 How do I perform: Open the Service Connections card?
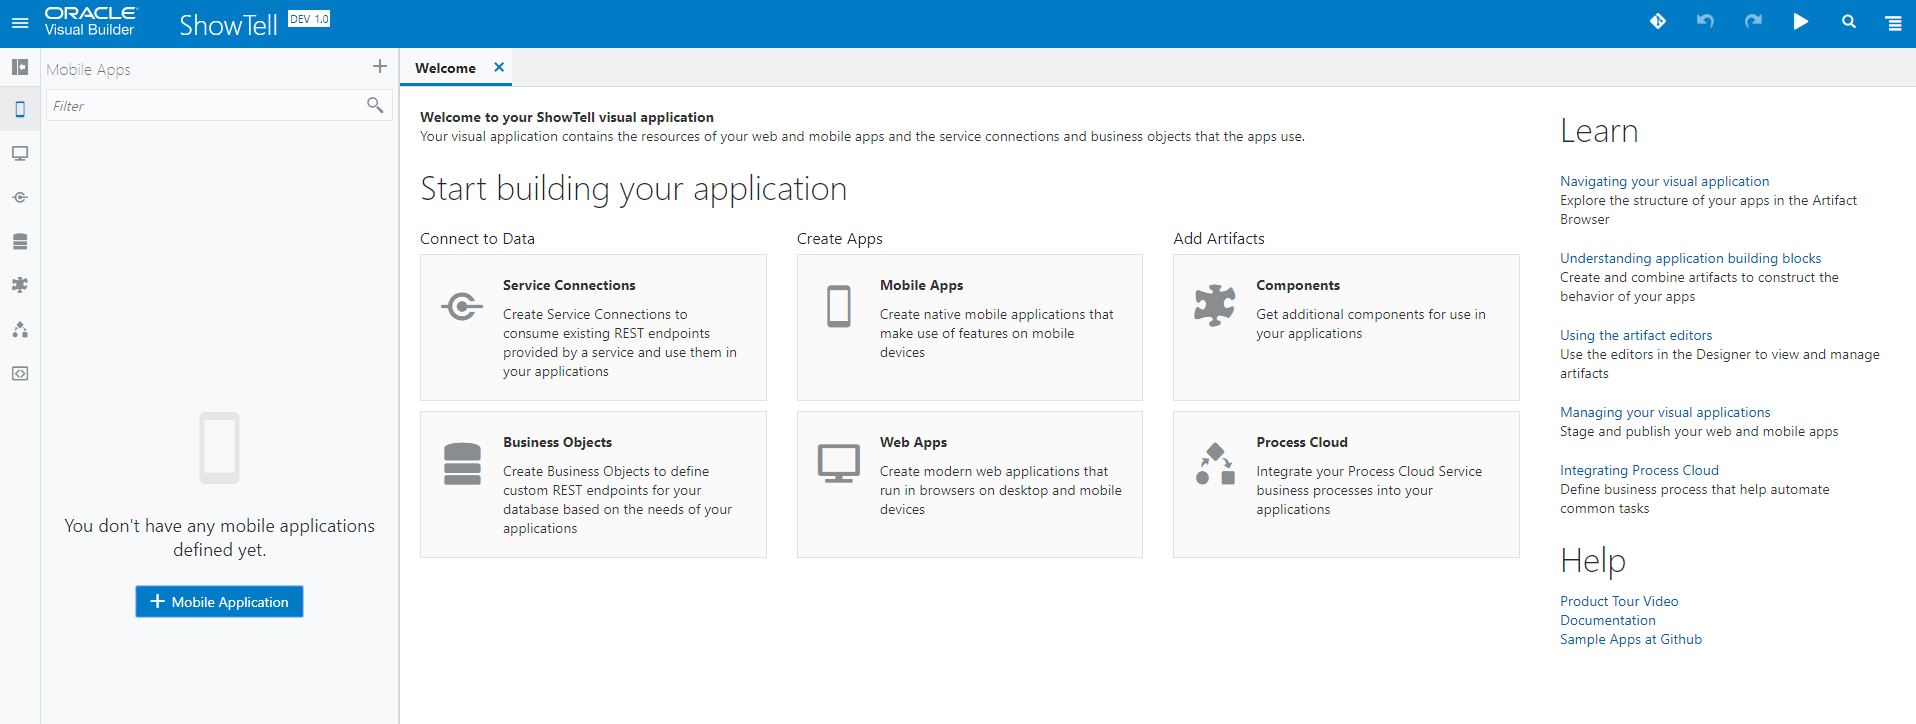click(x=593, y=327)
